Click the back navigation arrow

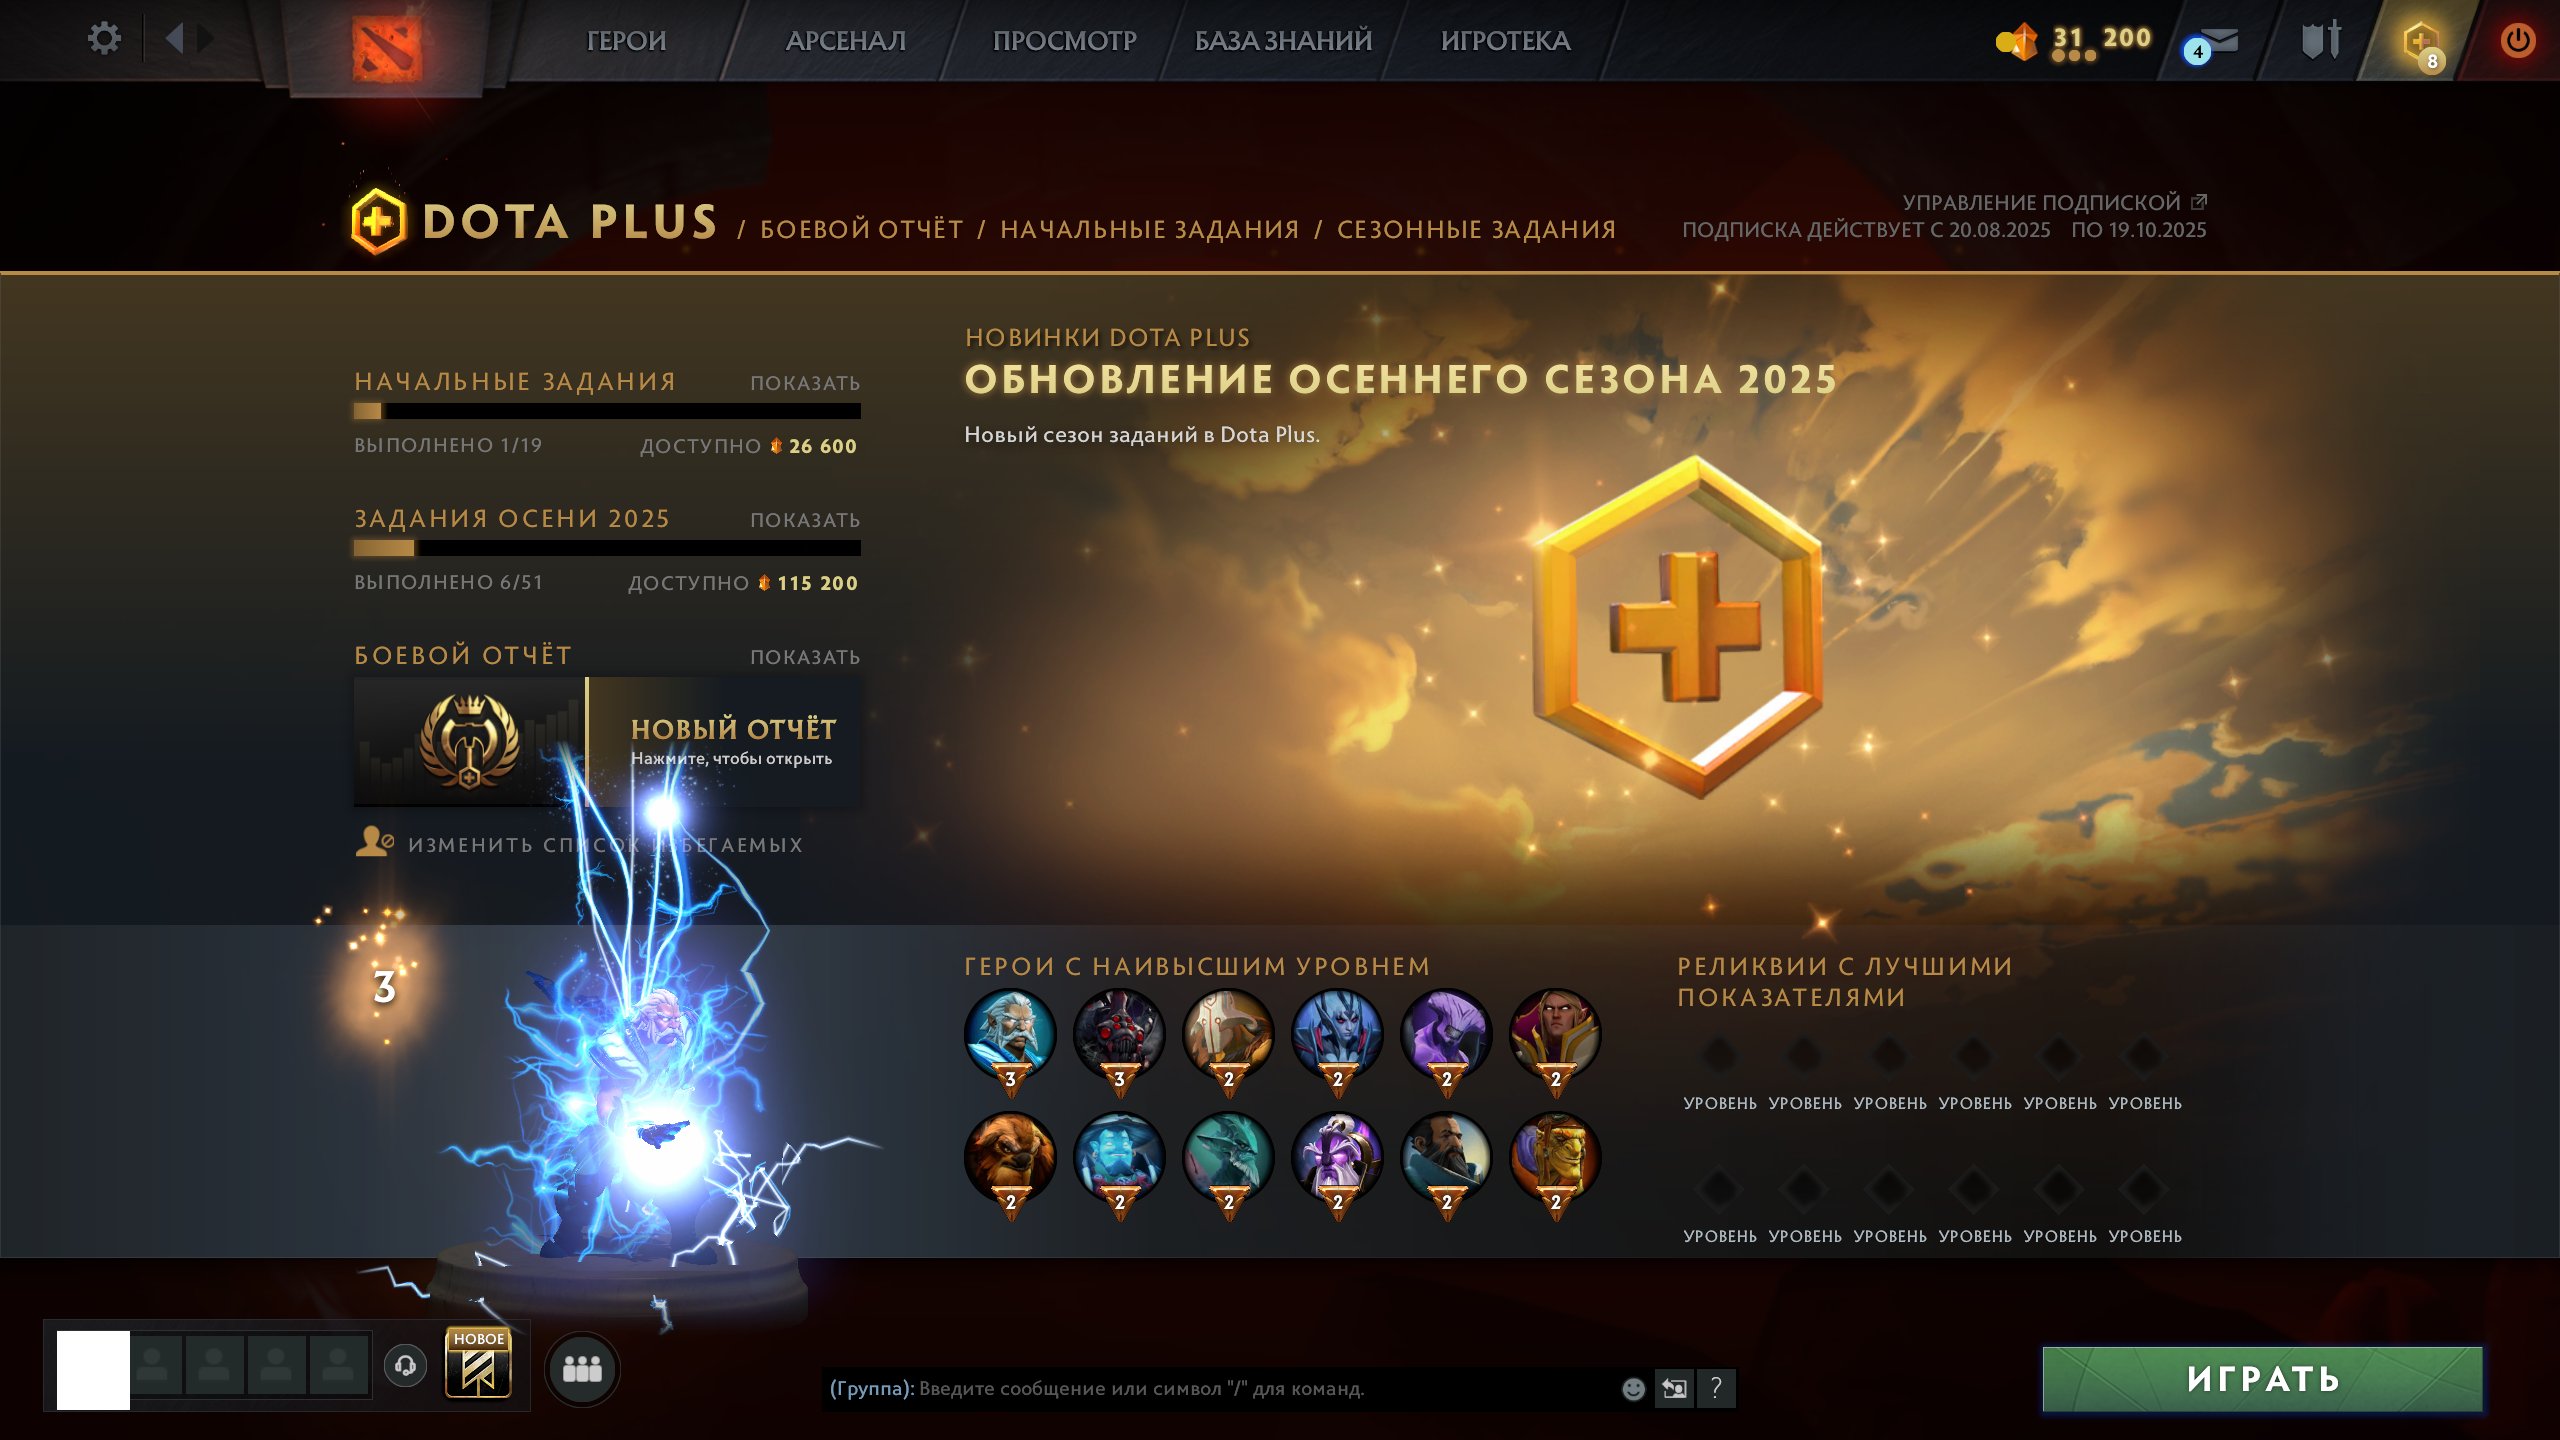175,39
